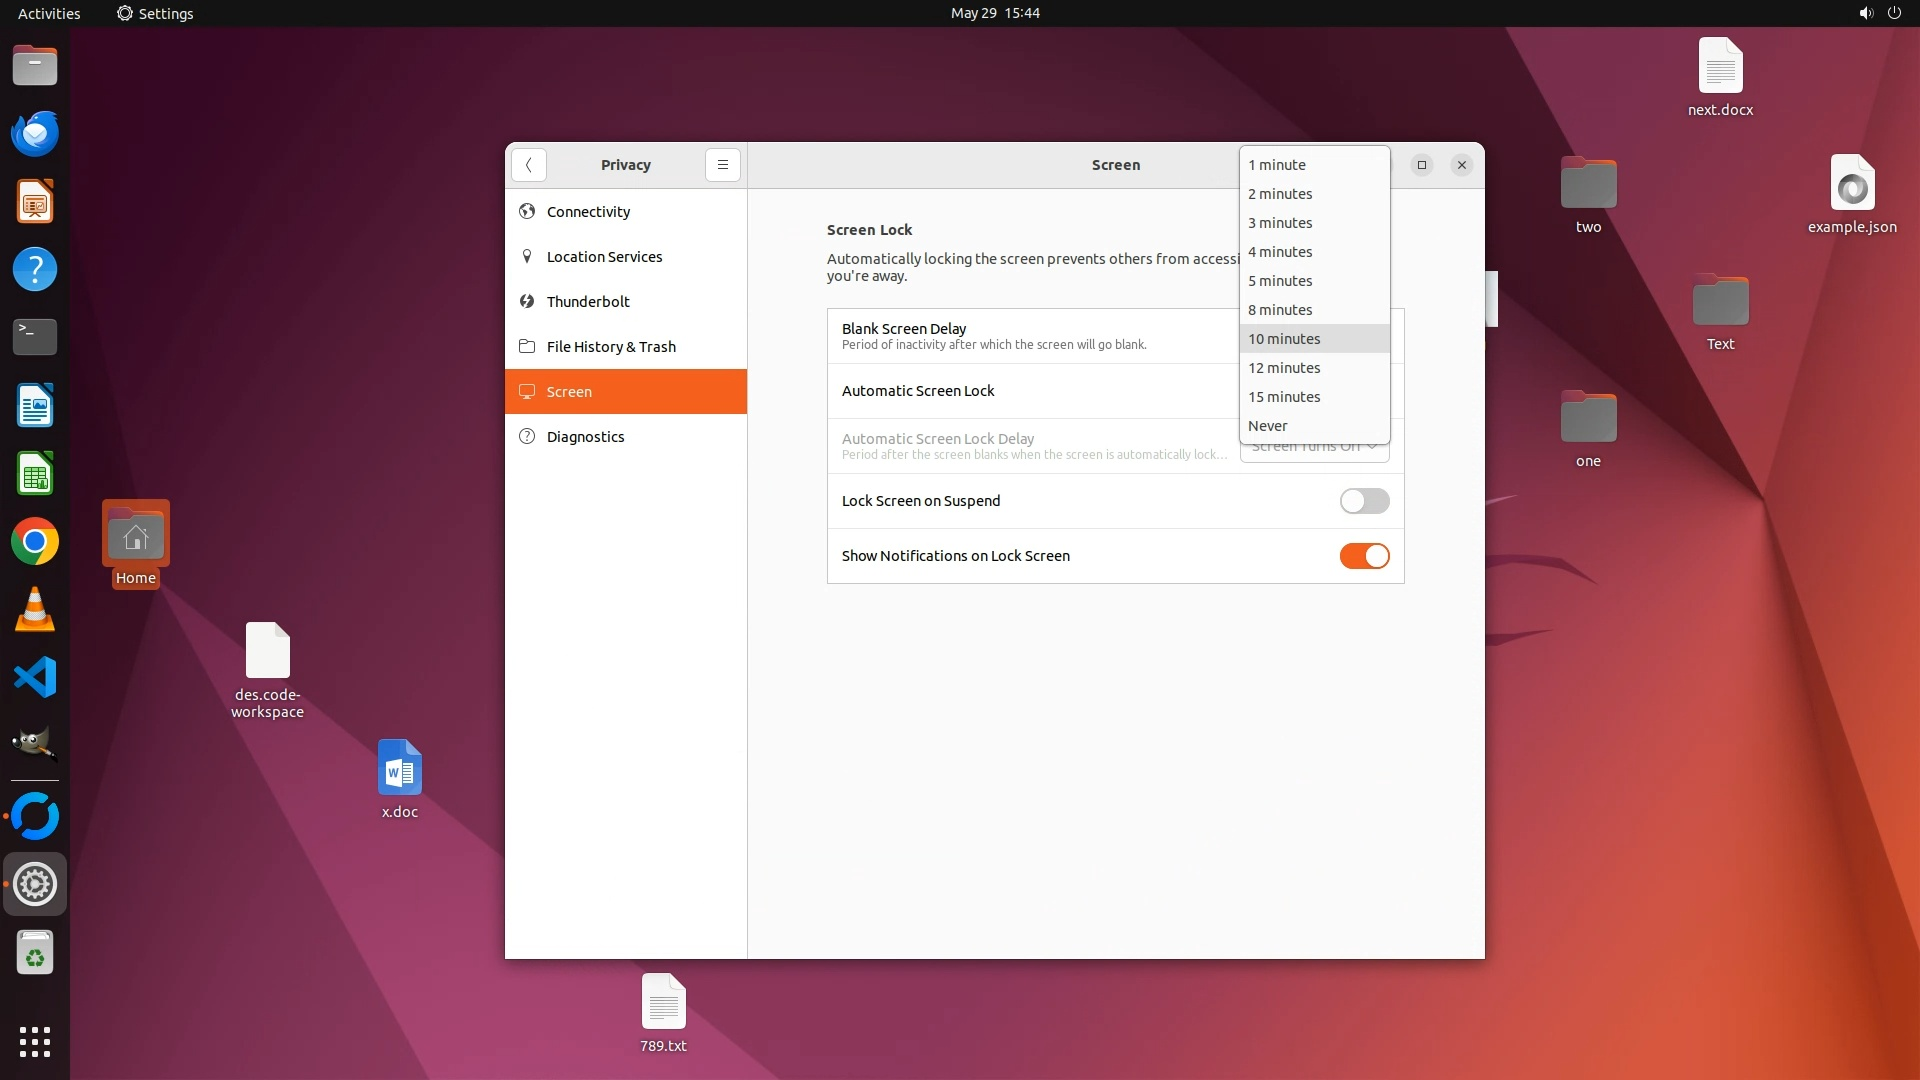Viewport: 1920px width, 1080px height.
Task: Click the Settings app menu in top bar
Action: tap(155, 13)
